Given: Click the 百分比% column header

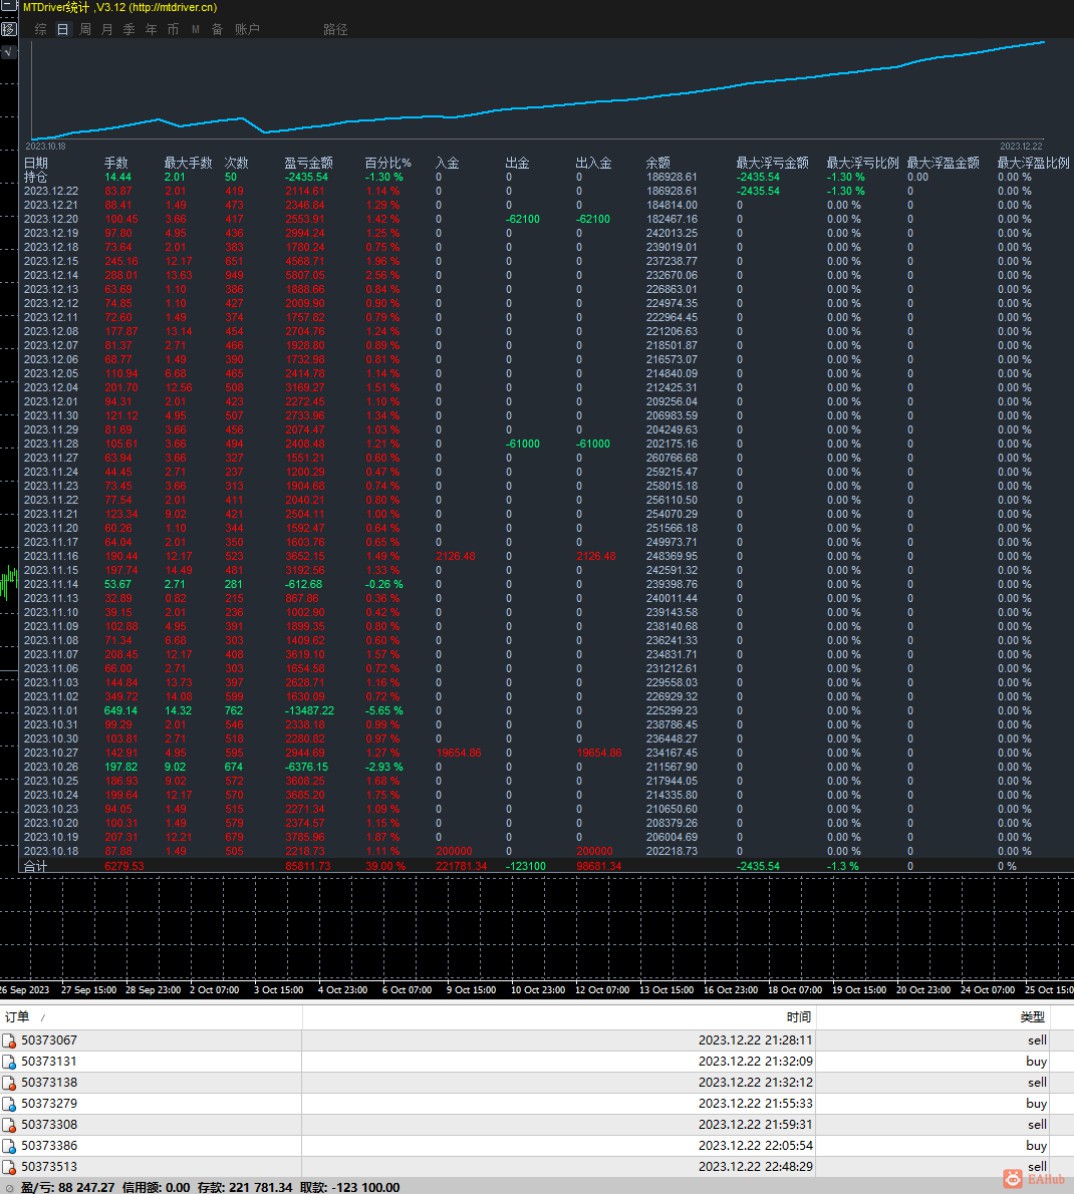Looking at the screenshot, I should [388, 163].
